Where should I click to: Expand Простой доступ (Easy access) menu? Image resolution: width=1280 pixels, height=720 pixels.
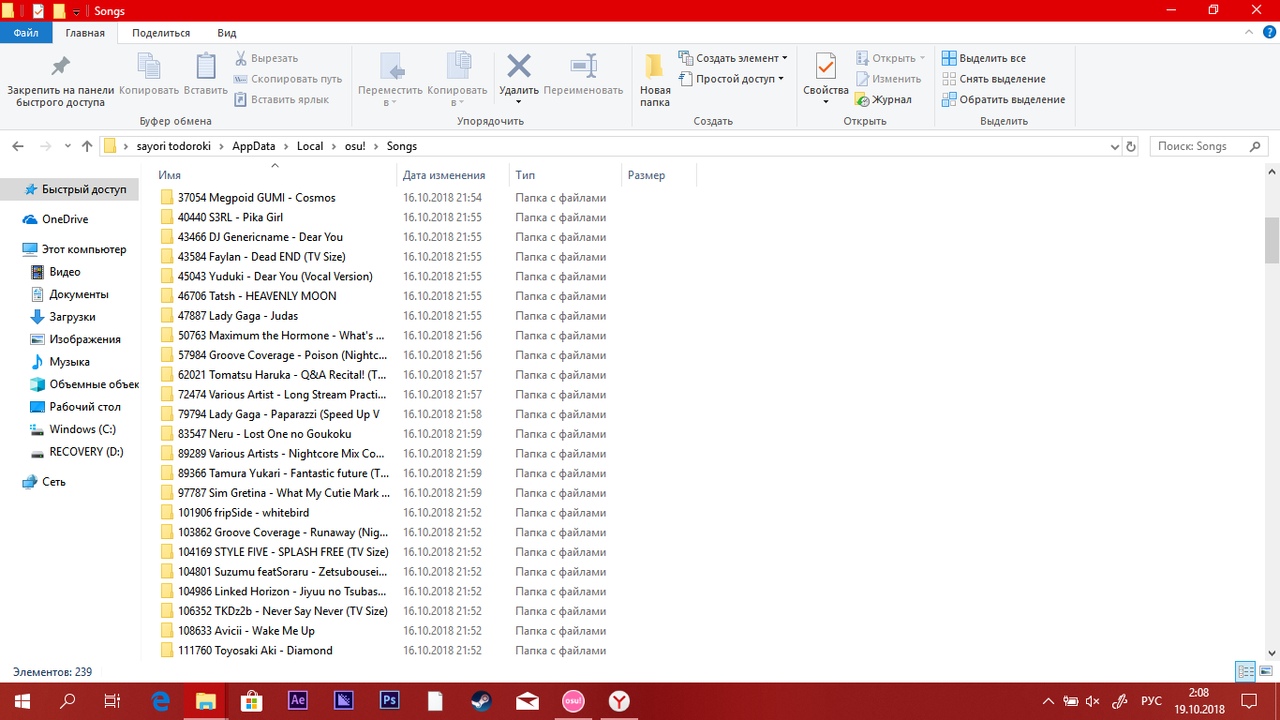coord(731,79)
